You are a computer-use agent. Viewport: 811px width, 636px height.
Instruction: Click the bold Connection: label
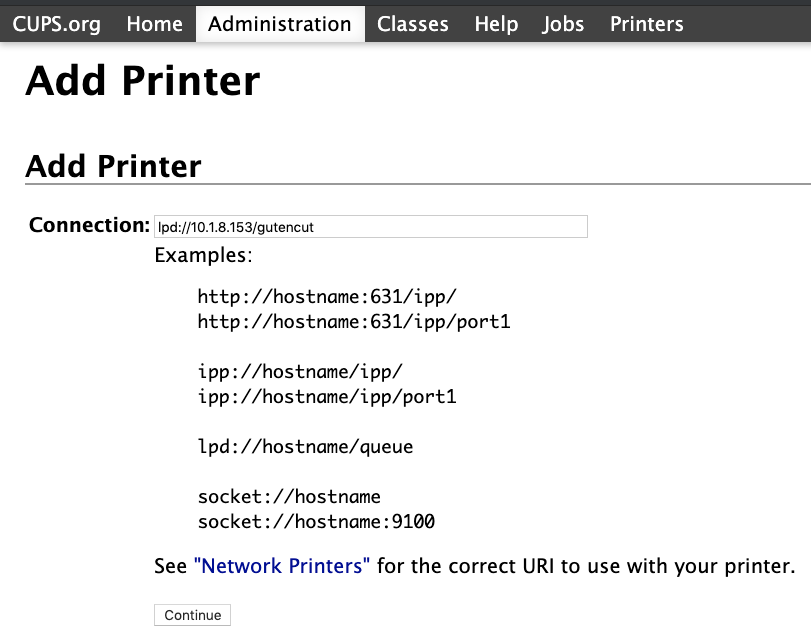89,225
